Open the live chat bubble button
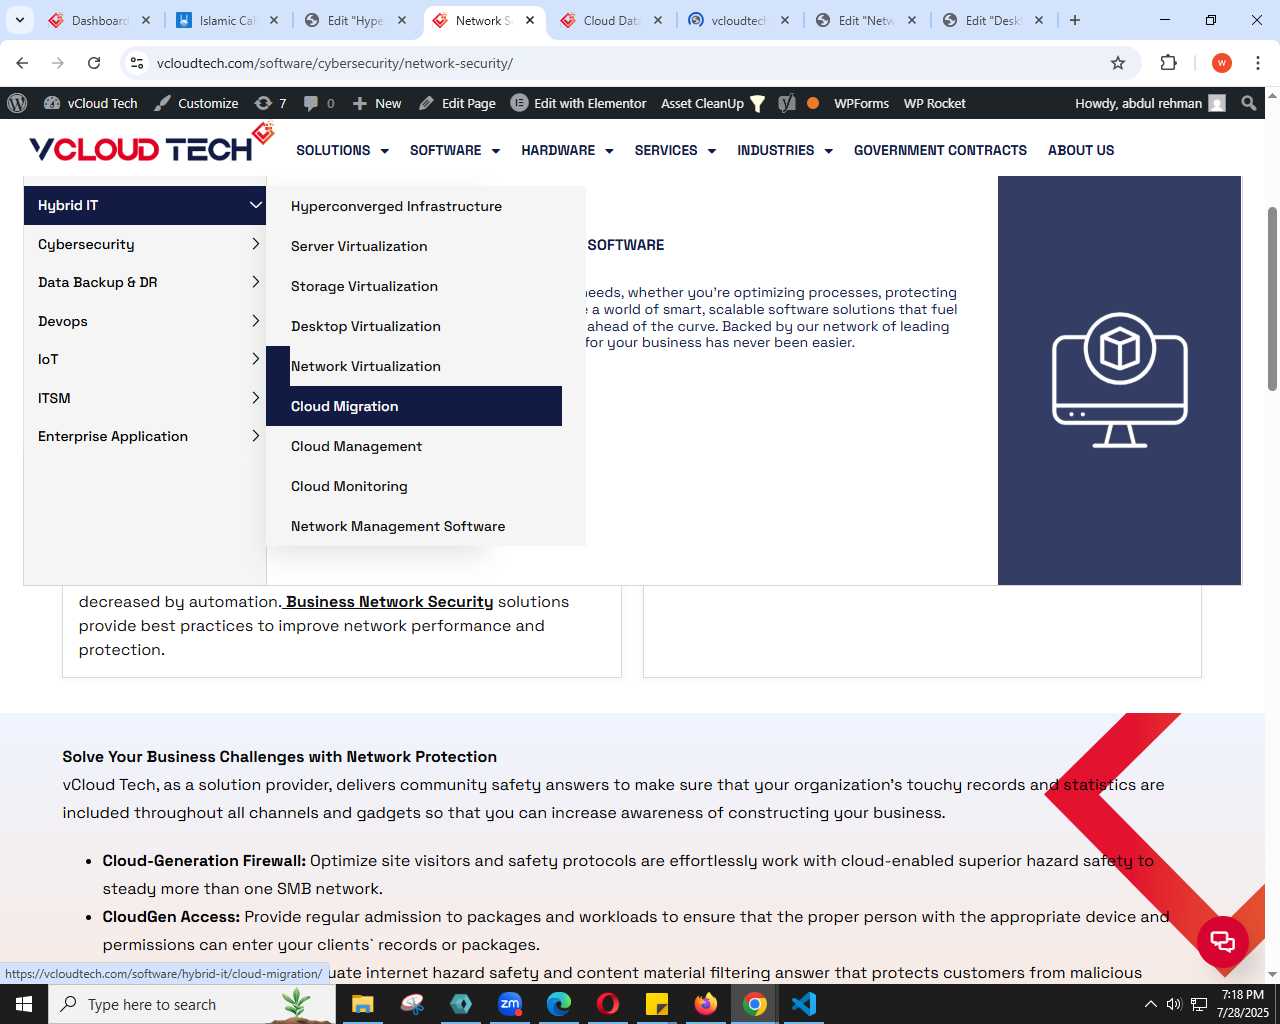 coord(1223,940)
